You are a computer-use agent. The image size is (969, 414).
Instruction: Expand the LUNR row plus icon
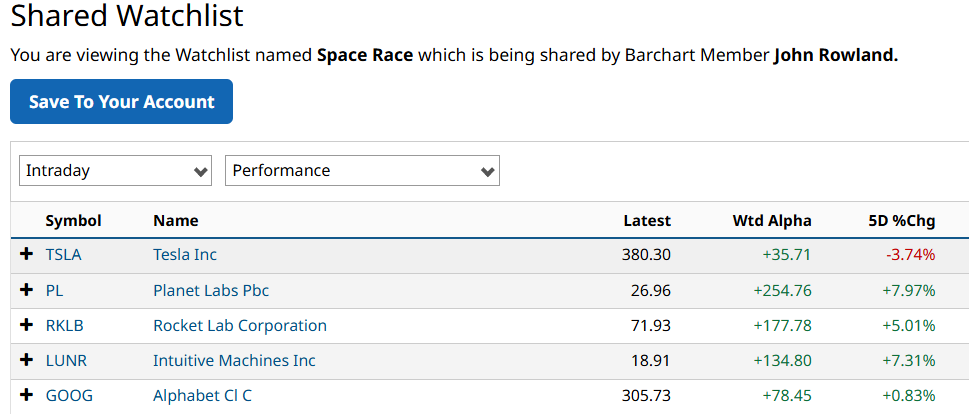[27, 360]
